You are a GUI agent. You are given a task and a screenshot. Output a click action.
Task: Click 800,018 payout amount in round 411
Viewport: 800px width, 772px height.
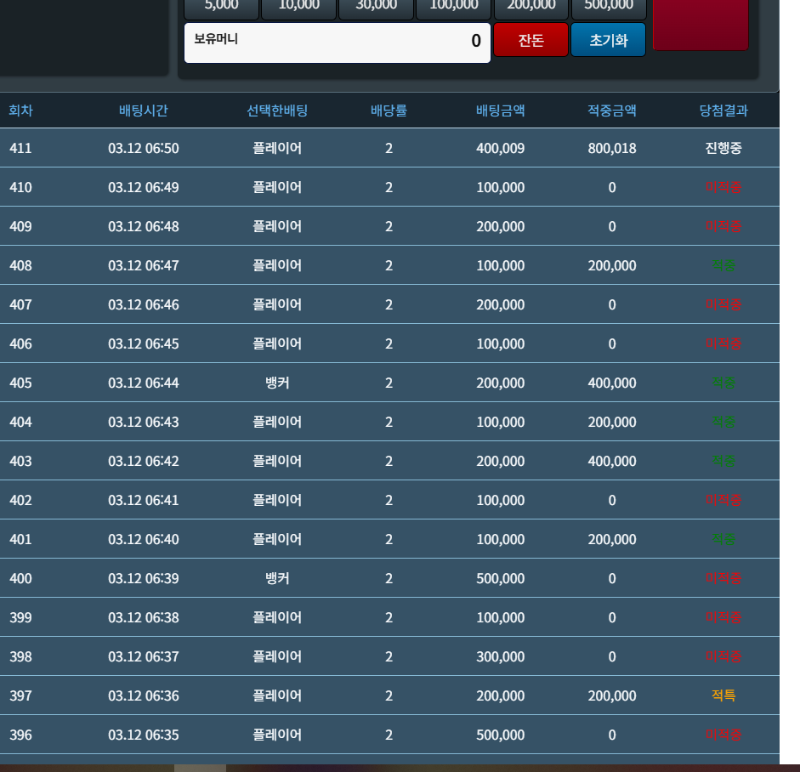click(x=612, y=149)
